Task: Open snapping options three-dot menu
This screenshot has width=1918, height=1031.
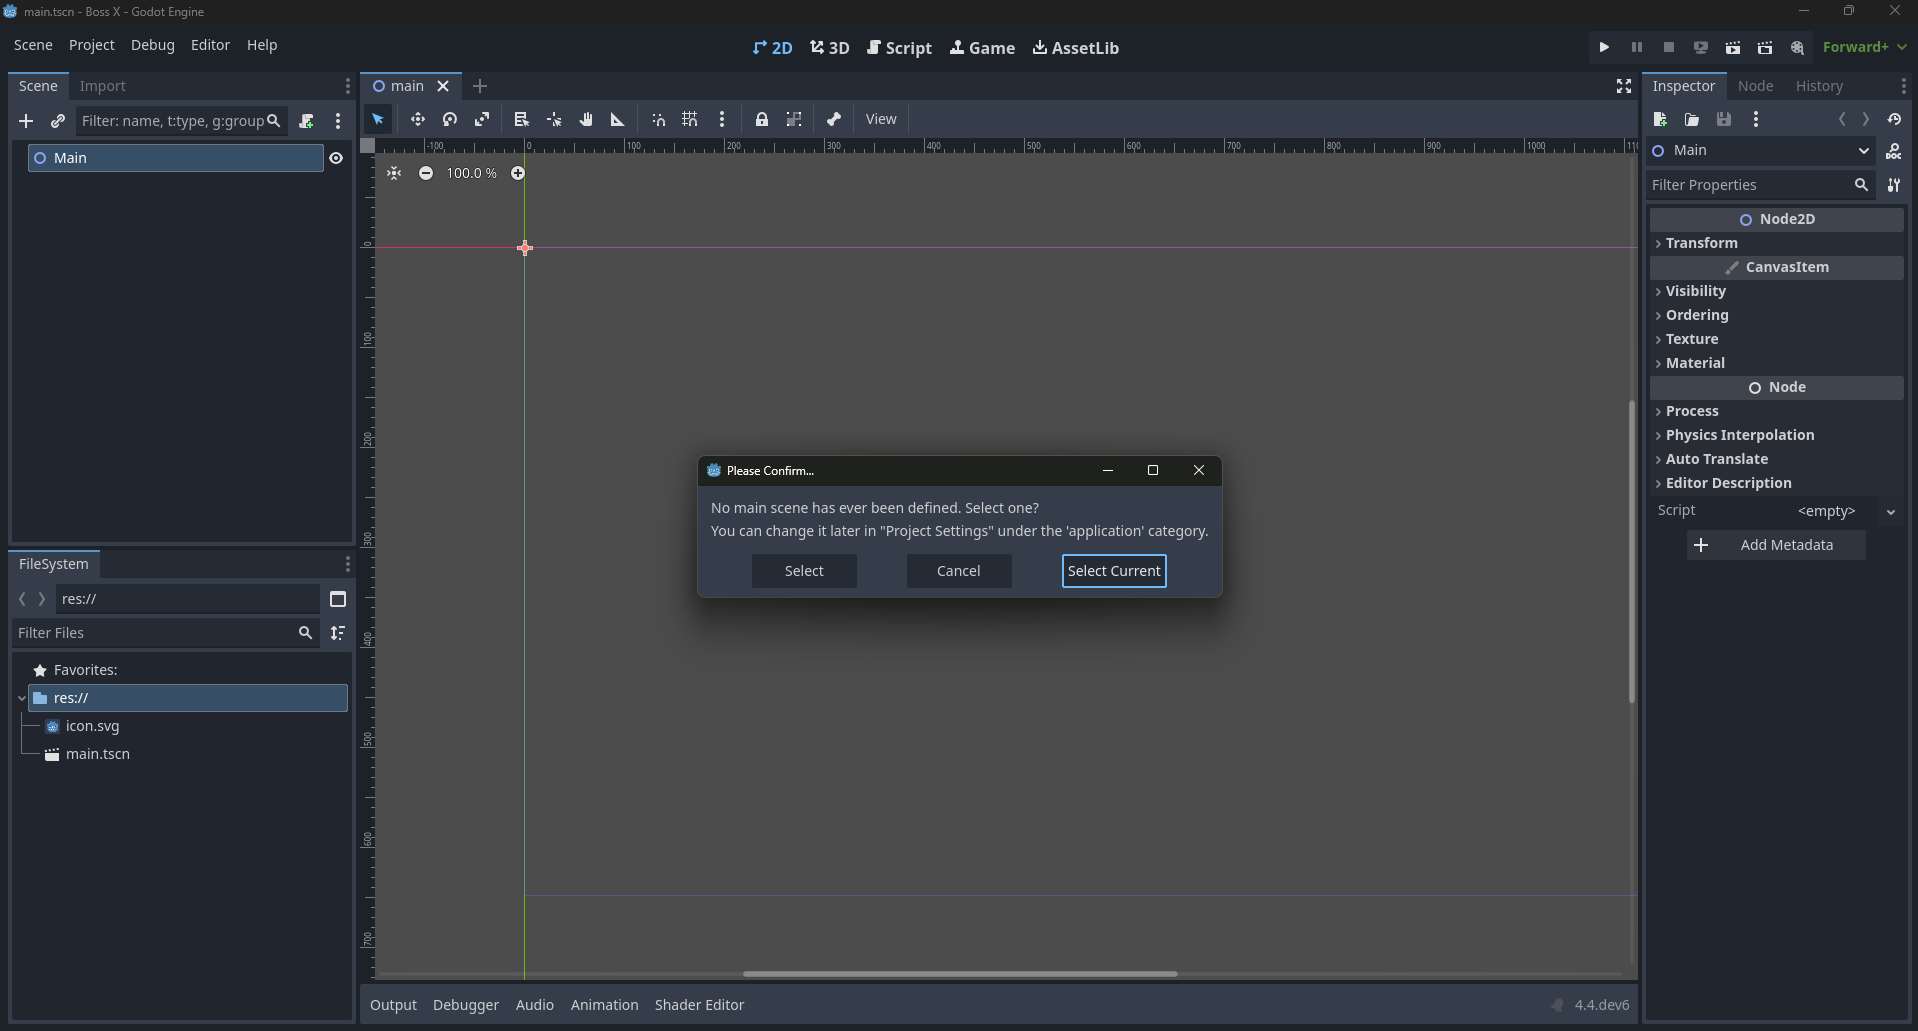Action: (x=722, y=119)
